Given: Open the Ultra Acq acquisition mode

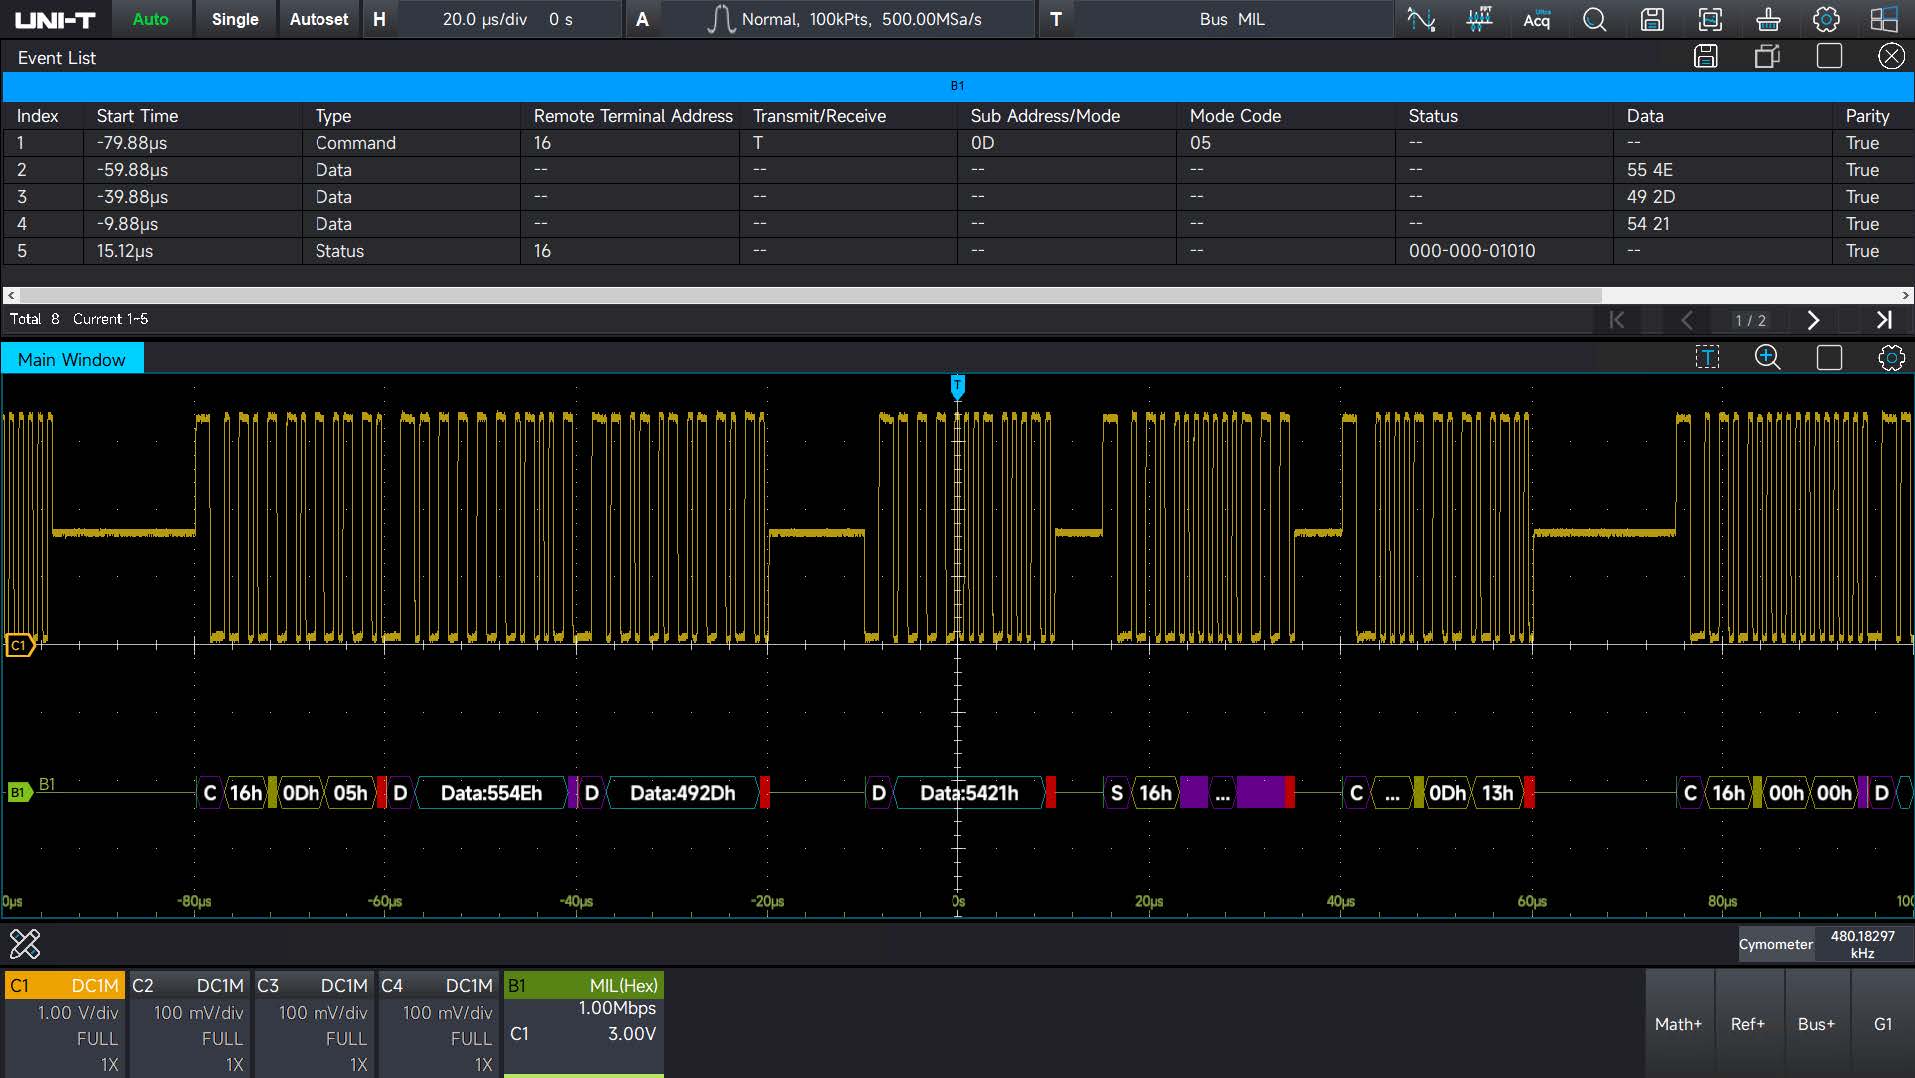Looking at the screenshot, I should (x=1537, y=19).
